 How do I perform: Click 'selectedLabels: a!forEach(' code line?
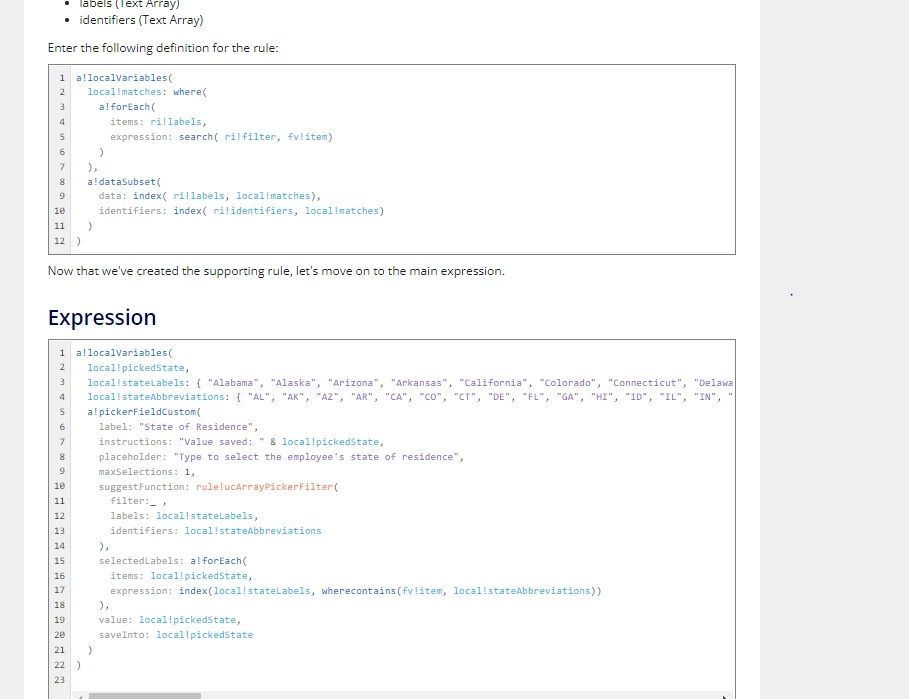click(x=173, y=561)
